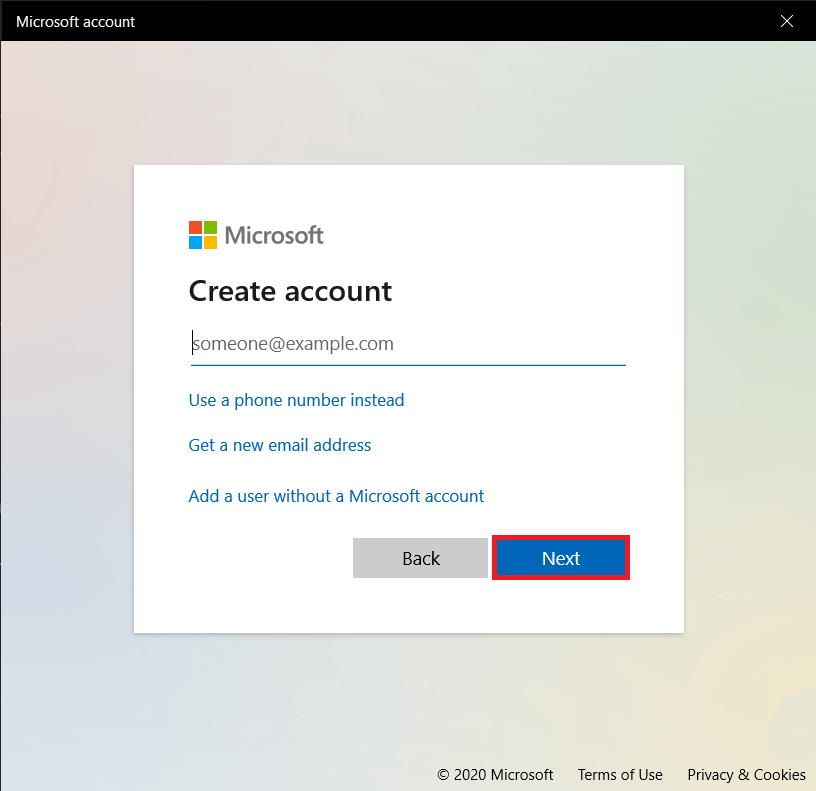Screen dimensions: 816x791
Task: Click the Microsoft wordmark beside the logo
Action: [274, 235]
